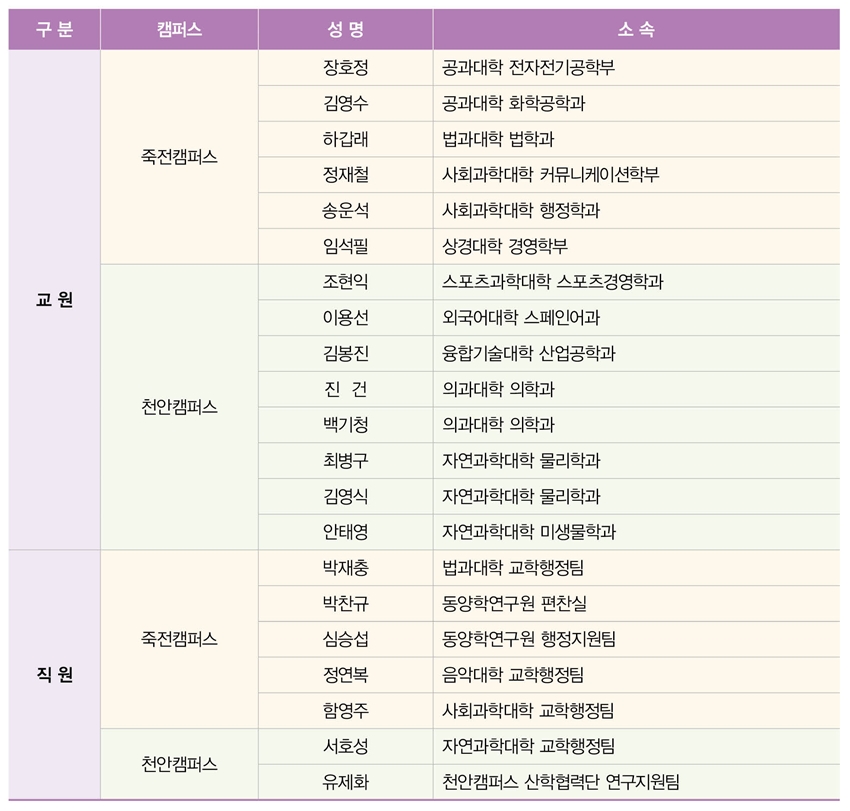This screenshot has height=811, width=850.
Task: Select 천안캠퍼스 cell in 직 원 section
Action: [x=179, y=764]
